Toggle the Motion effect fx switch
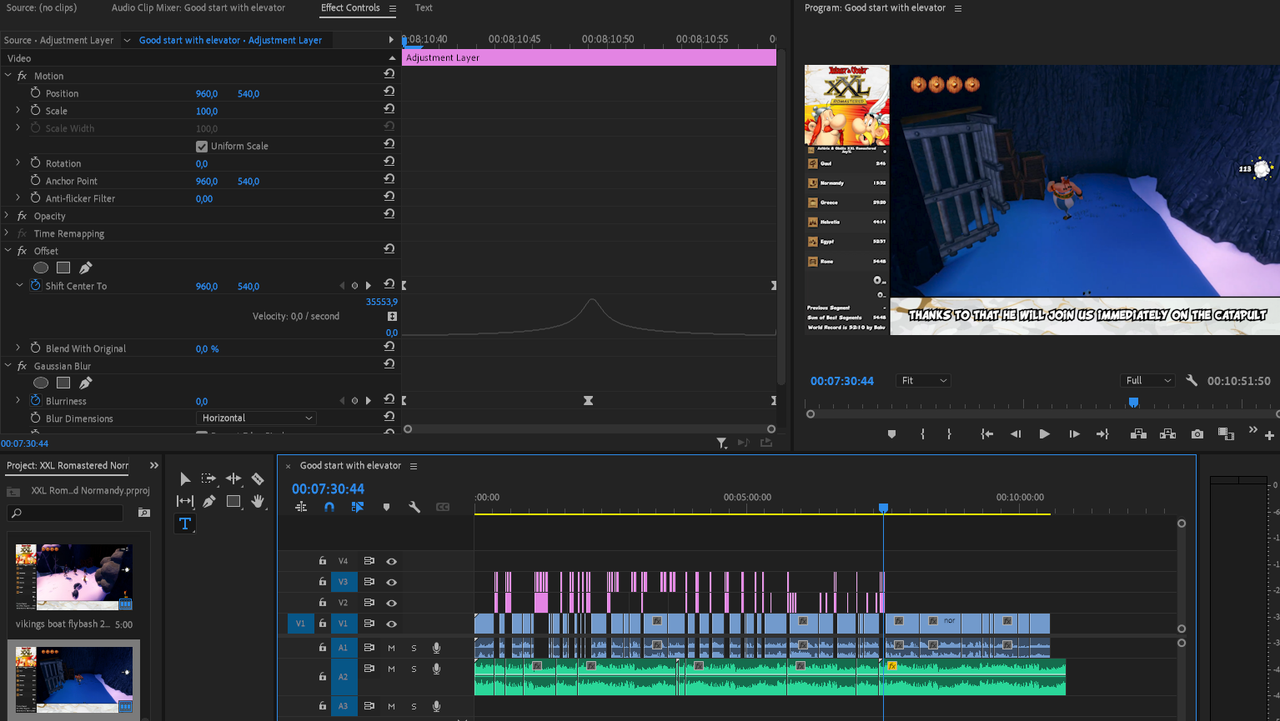The width and height of the screenshot is (1280, 721). 22,76
